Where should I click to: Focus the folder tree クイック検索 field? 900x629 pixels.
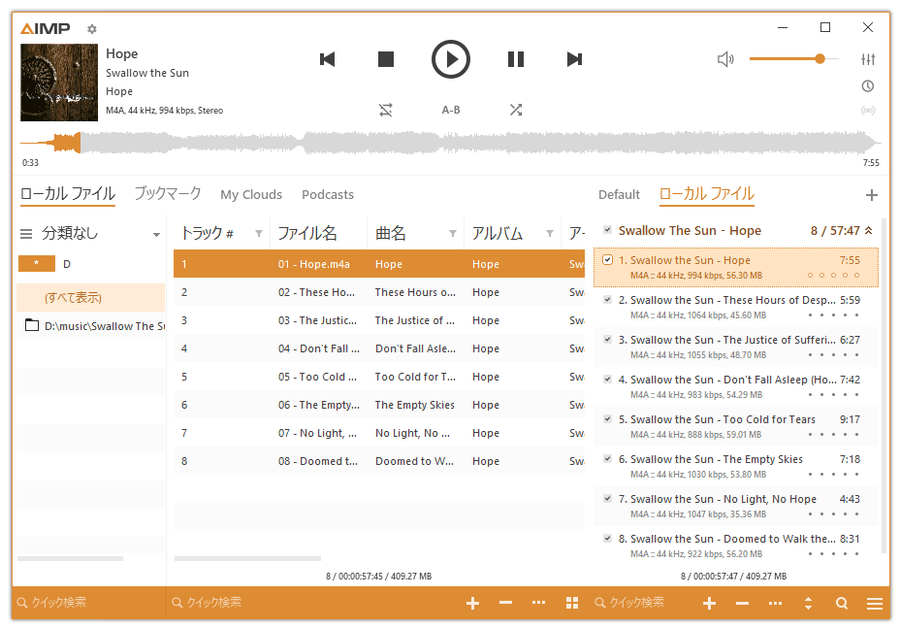click(89, 603)
